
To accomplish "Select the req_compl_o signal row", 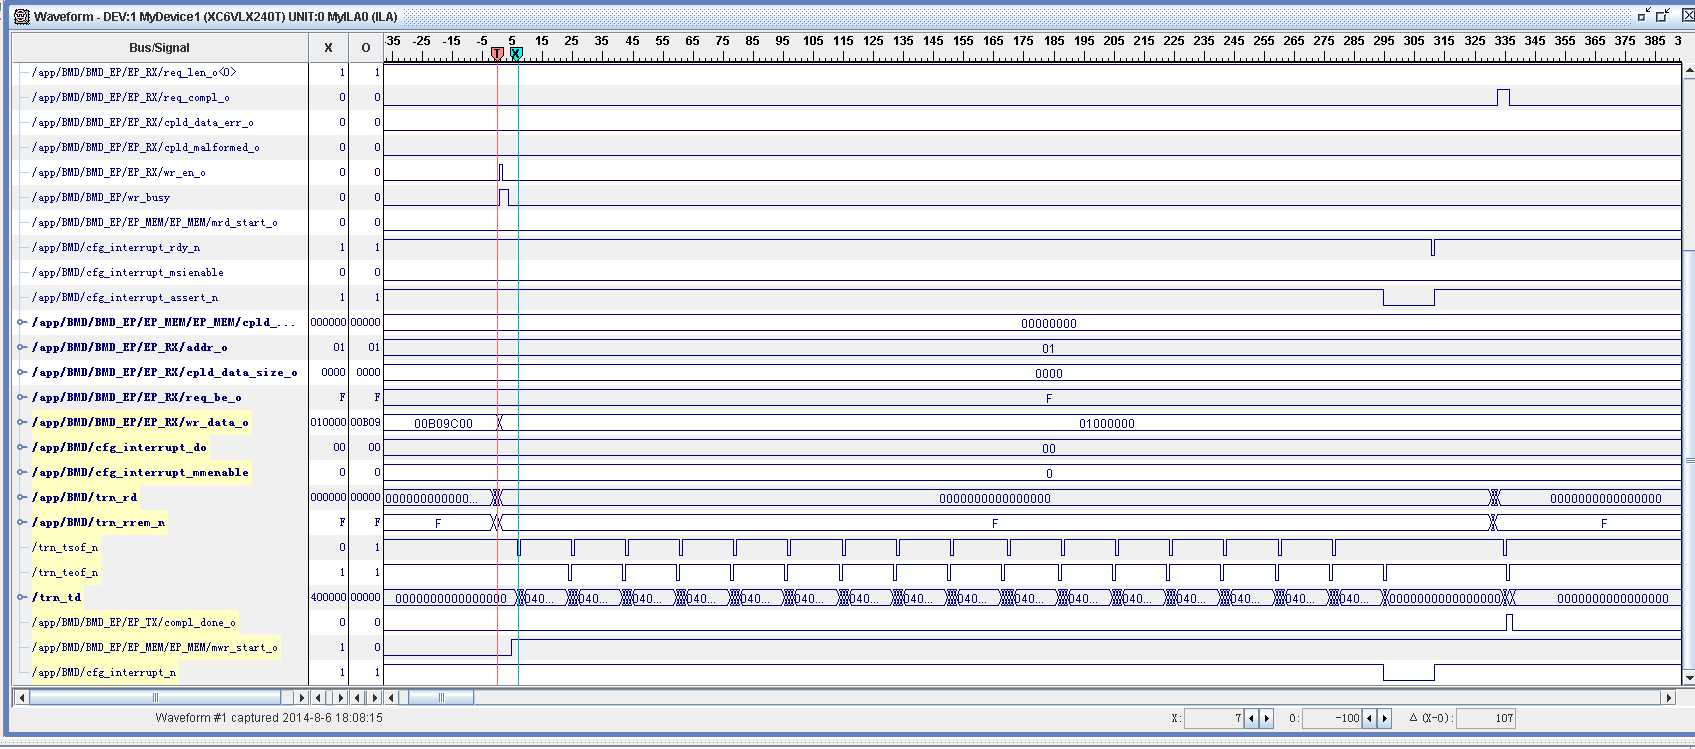I will [131, 97].
